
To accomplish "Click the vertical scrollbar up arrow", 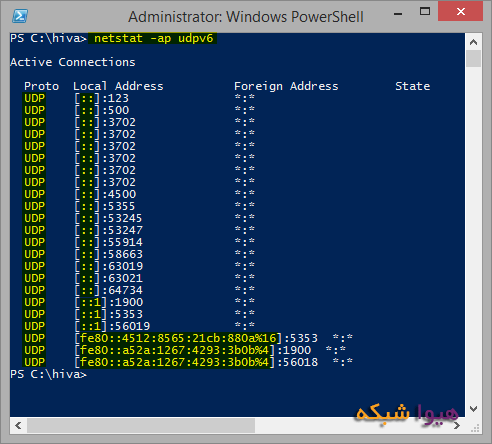I will pos(473,42).
